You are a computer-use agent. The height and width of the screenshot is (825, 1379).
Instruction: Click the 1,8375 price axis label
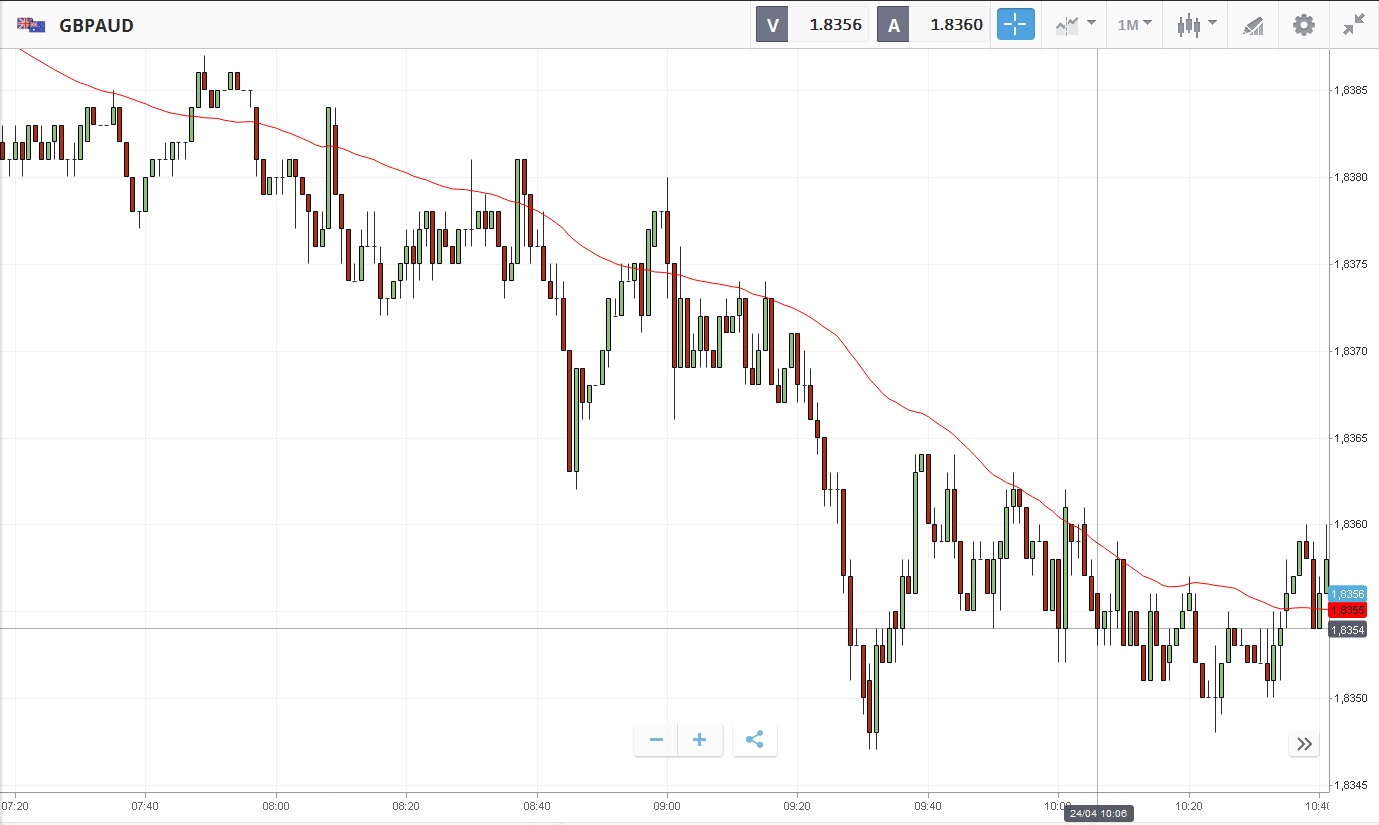pos(1351,264)
